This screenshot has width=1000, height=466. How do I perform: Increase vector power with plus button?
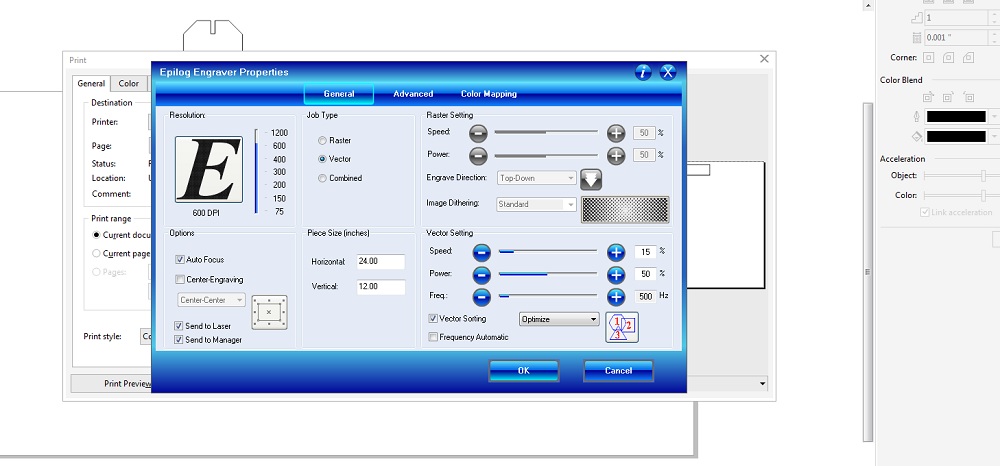[615, 275]
